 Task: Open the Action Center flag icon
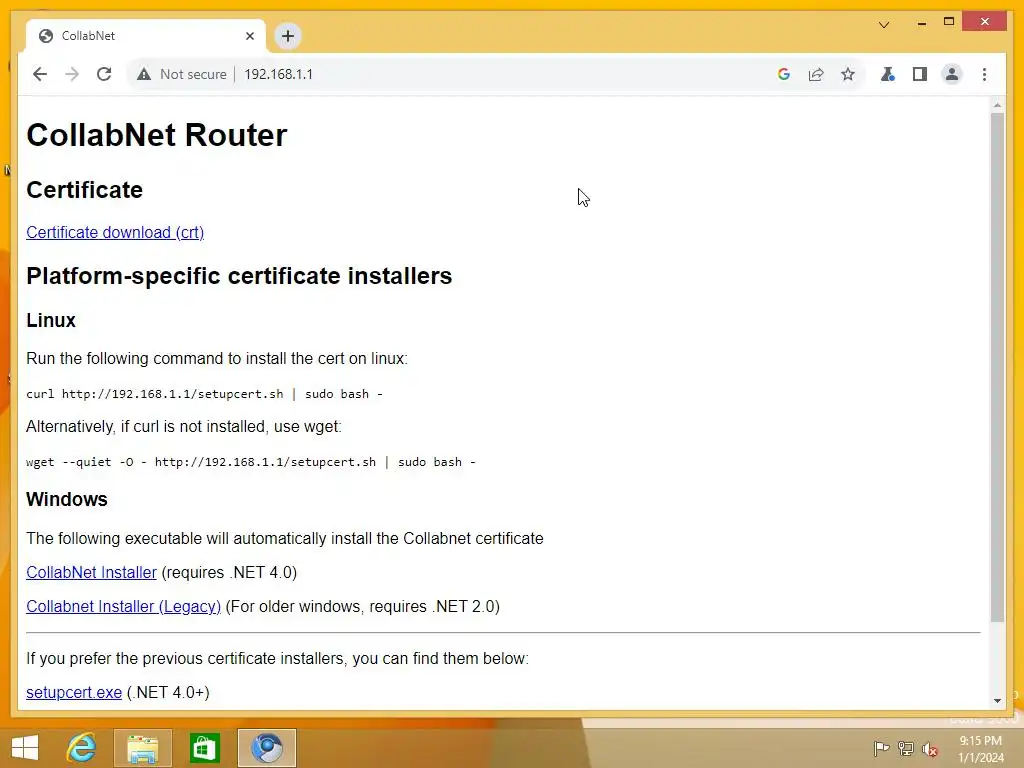[x=881, y=748]
